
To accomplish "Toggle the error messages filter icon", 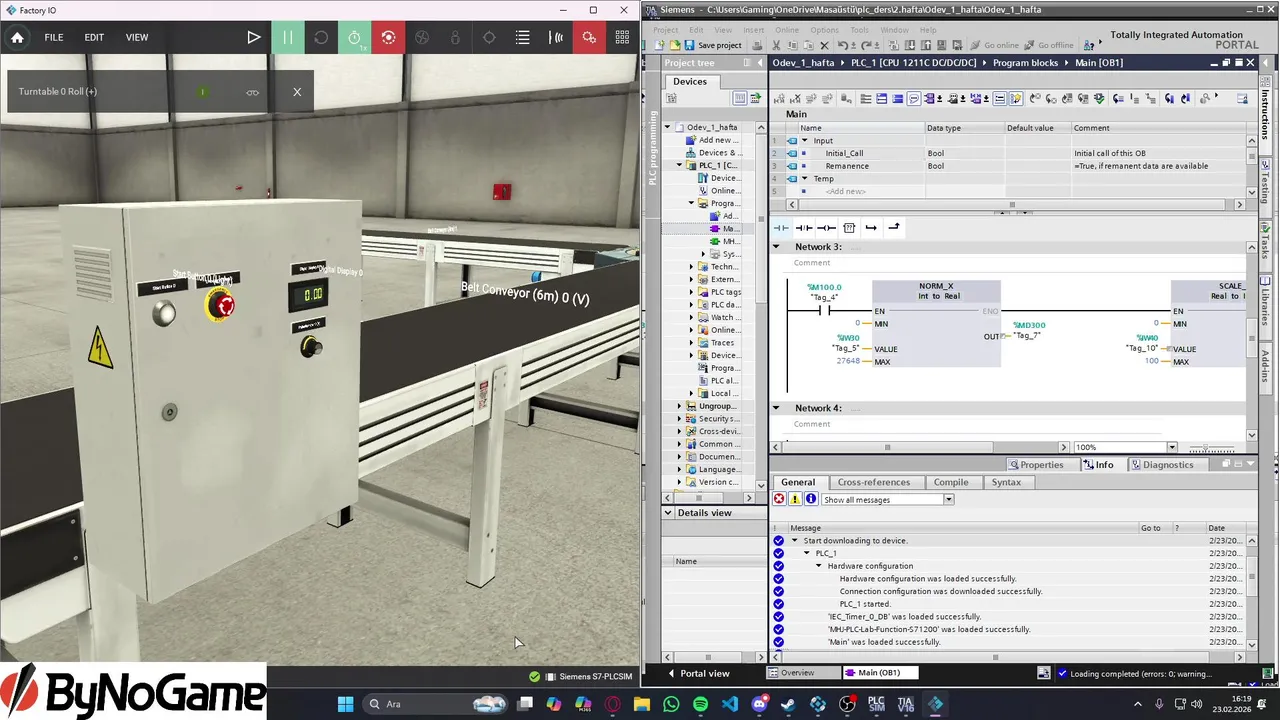I will coord(779,499).
